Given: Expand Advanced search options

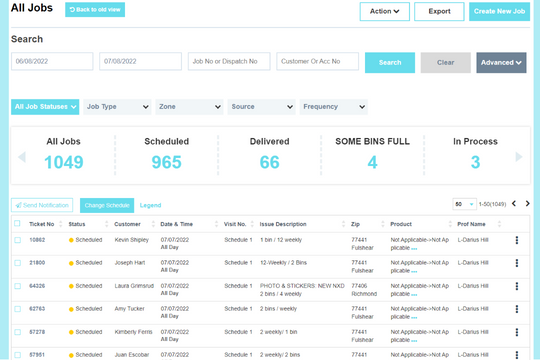Looking at the screenshot, I should click(x=501, y=62).
